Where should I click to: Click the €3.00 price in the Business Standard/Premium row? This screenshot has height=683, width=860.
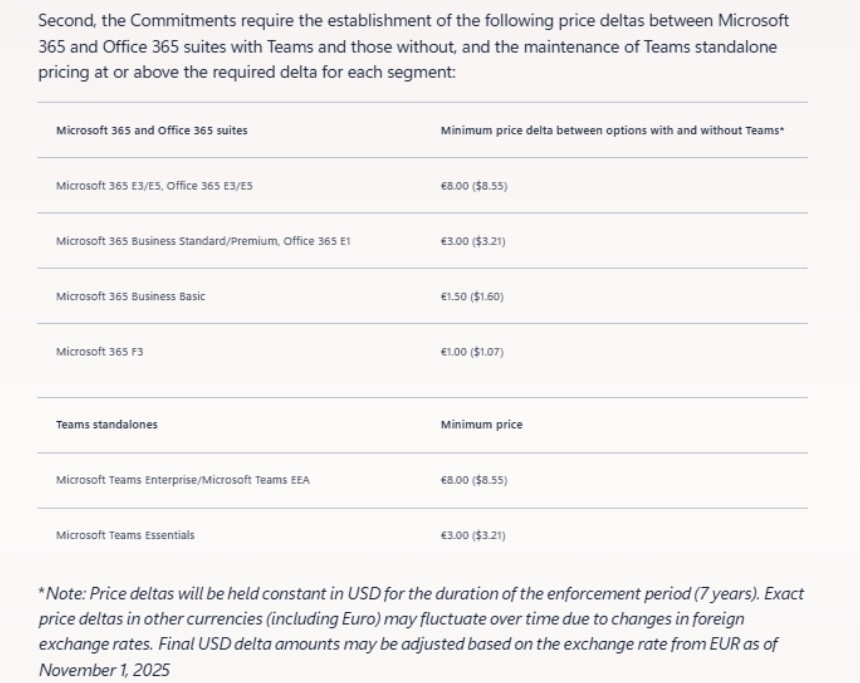click(x=473, y=241)
